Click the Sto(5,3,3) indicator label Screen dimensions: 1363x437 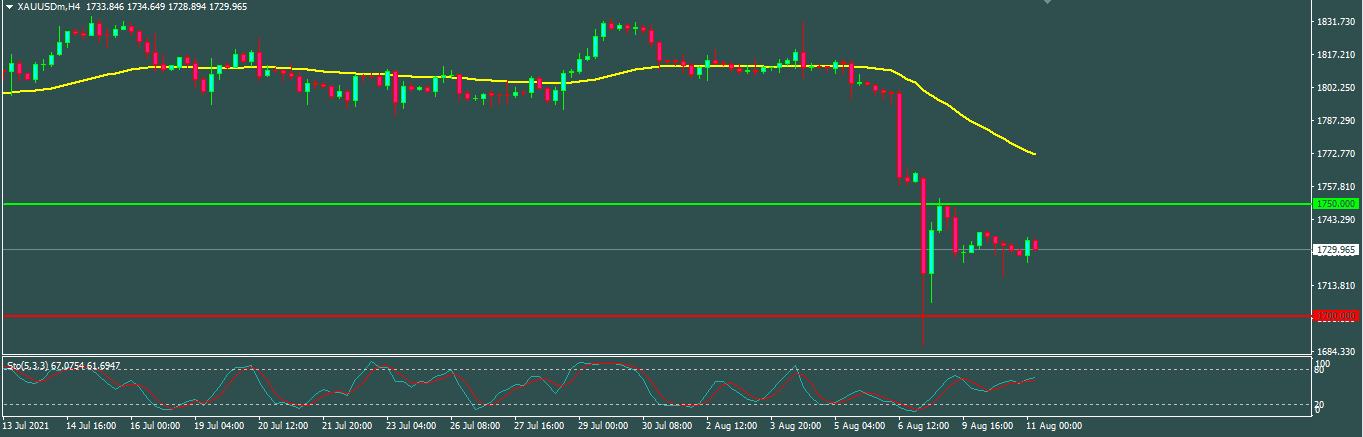coord(64,366)
